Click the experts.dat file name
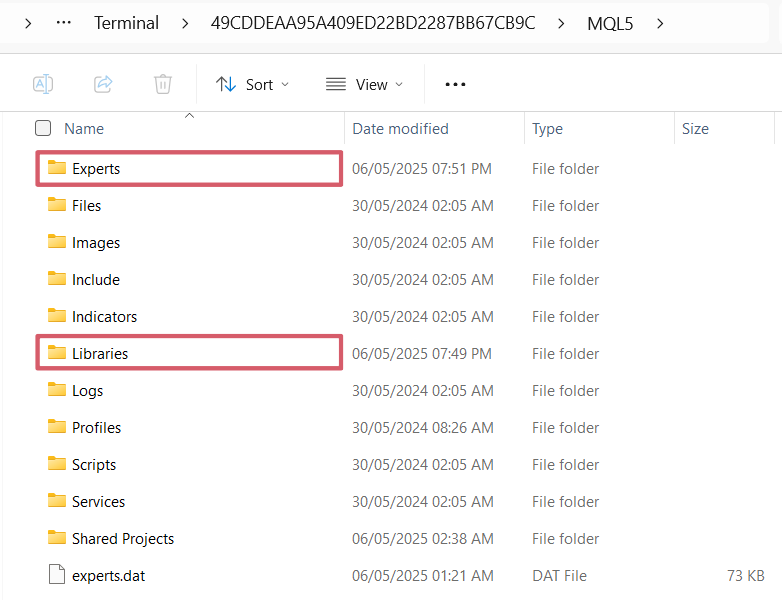 click(108, 576)
